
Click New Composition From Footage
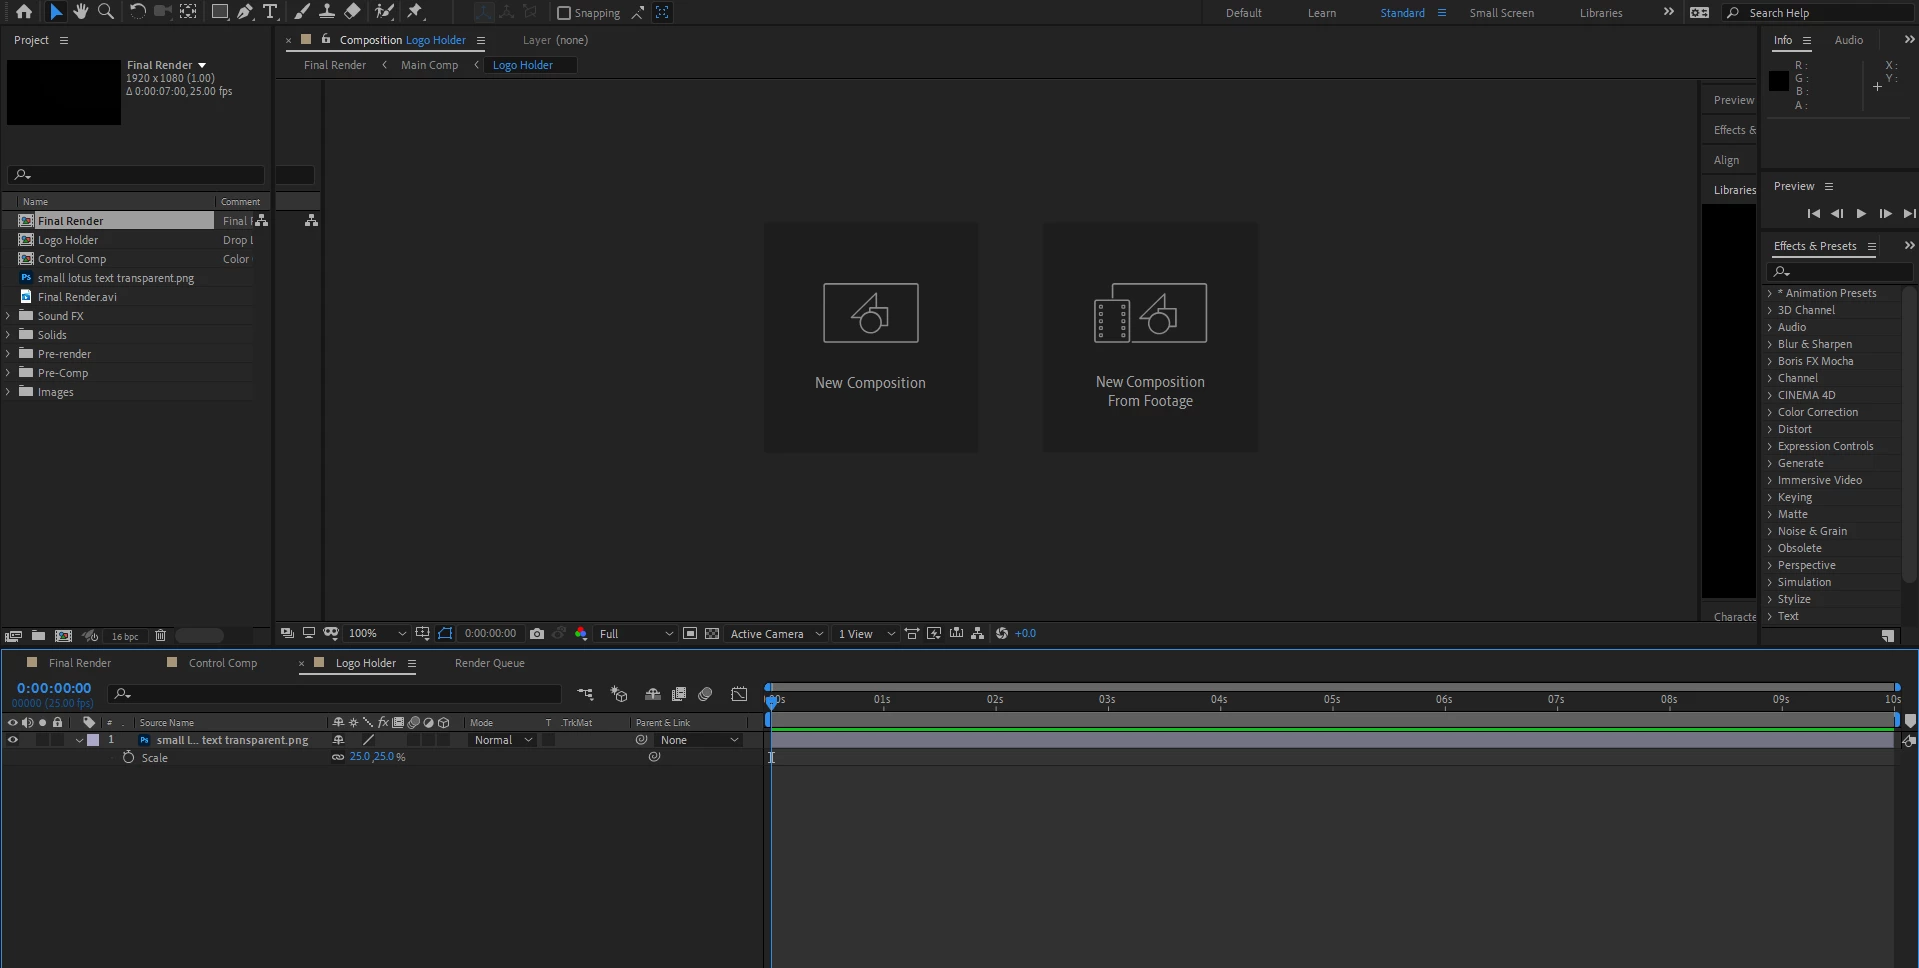[1150, 337]
